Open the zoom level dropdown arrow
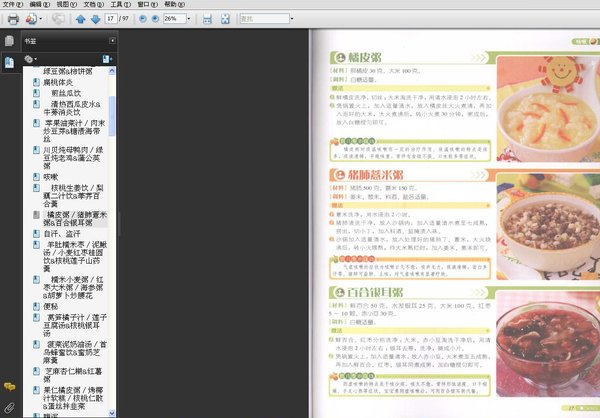This screenshot has width=600, height=418. pos(189,18)
